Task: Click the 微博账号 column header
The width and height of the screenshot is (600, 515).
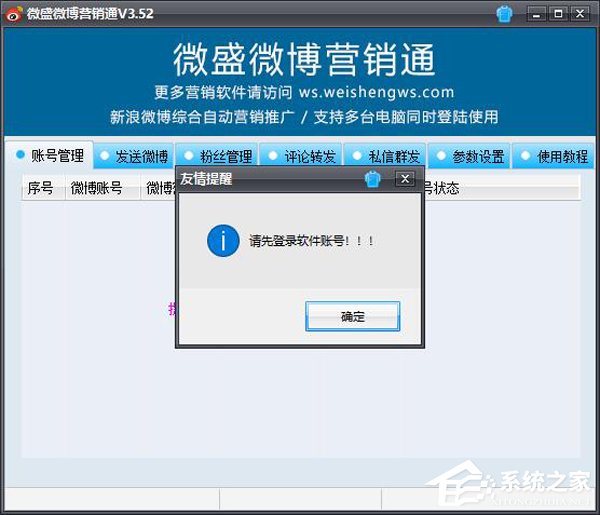Action: point(103,188)
